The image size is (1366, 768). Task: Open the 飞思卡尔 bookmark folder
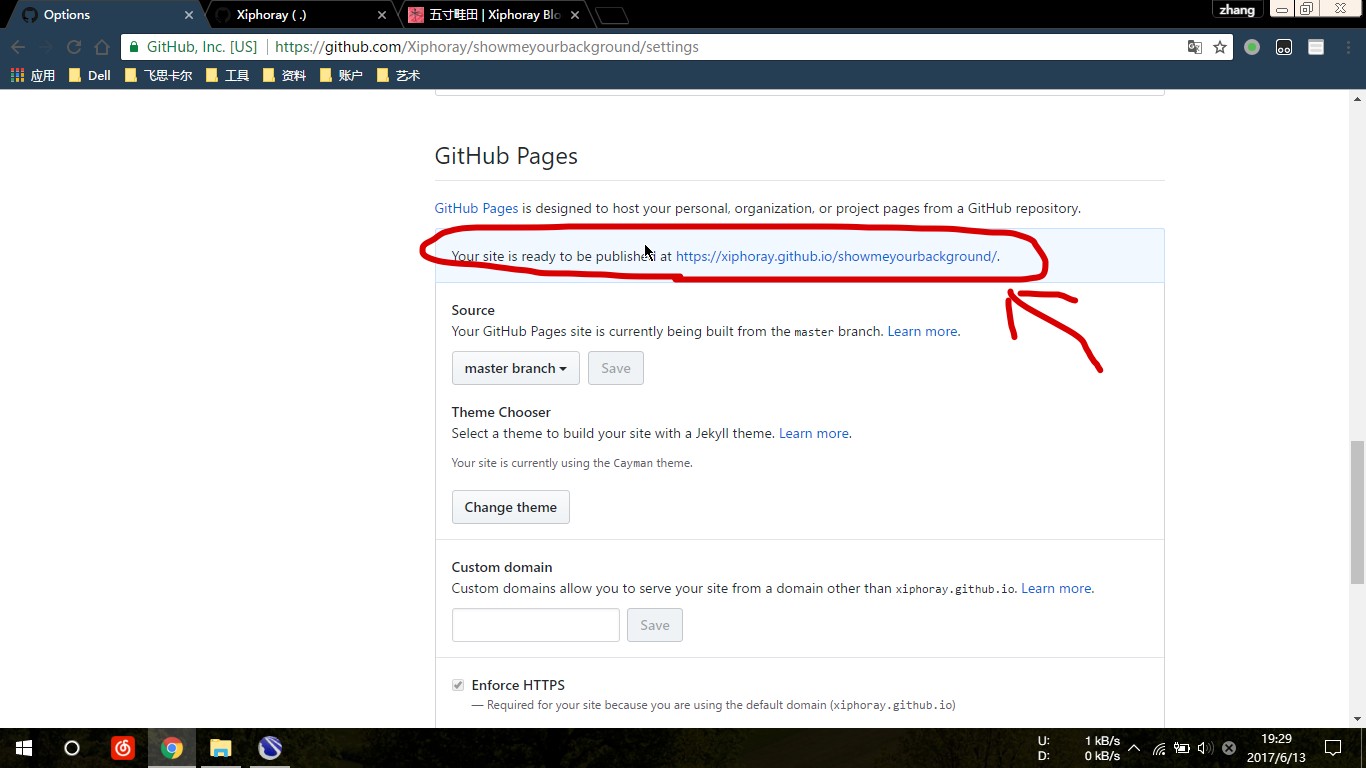tap(158, 75)
